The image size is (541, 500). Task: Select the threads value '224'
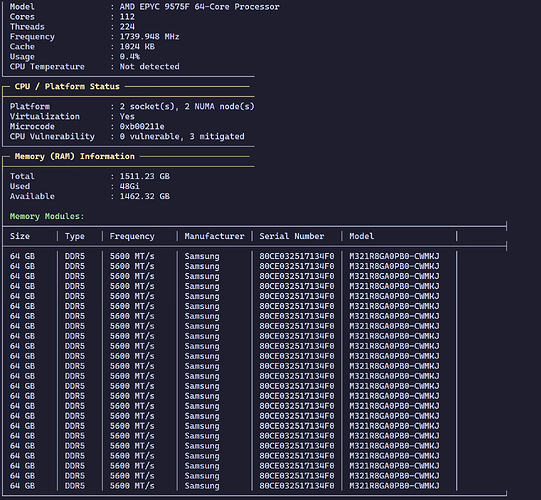[x=127, y=27]
